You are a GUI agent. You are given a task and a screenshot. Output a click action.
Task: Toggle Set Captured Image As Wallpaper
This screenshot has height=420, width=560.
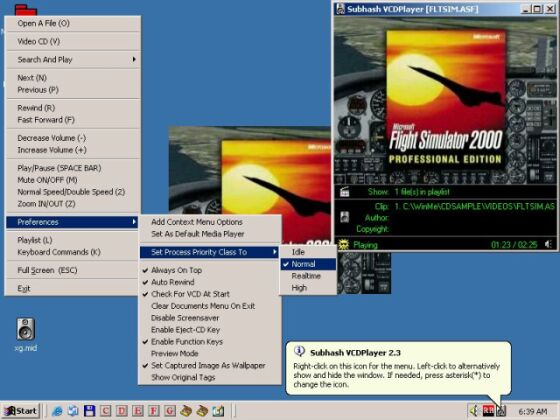tap(210, 365)
